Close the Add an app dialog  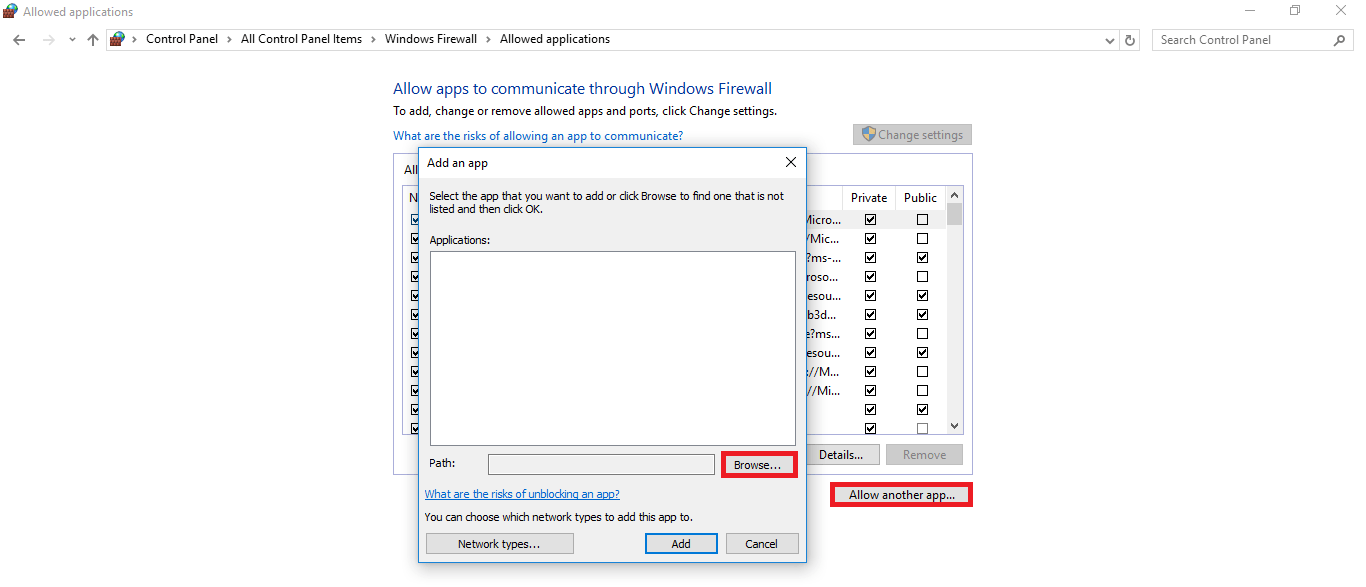[791, 162]
